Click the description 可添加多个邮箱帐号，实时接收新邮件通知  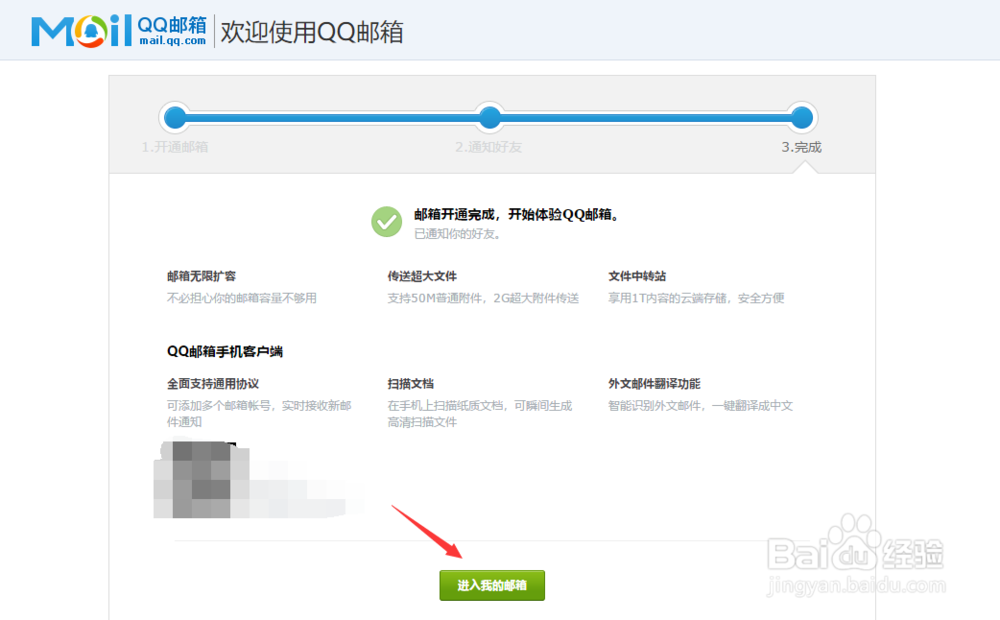260,413
